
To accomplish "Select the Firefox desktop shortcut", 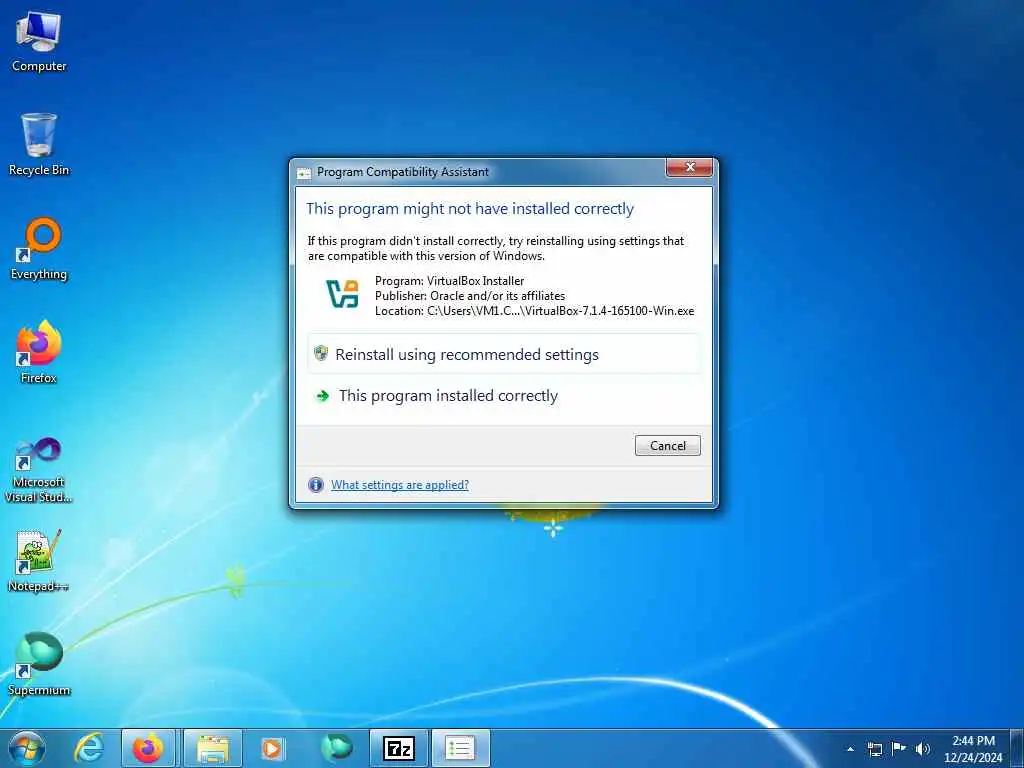I will pos(39,352).
